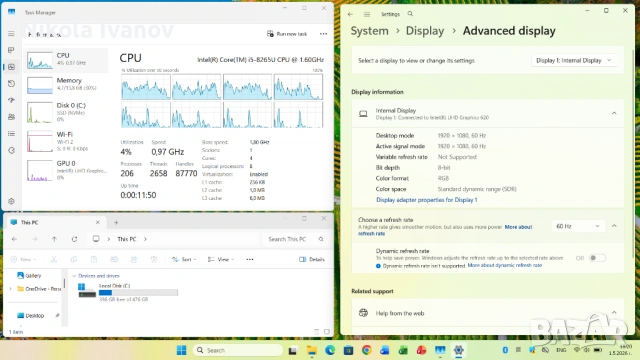Click Settings window vertical scrollbar
This screenshot has height=360, width=640.
pos(633,153)
